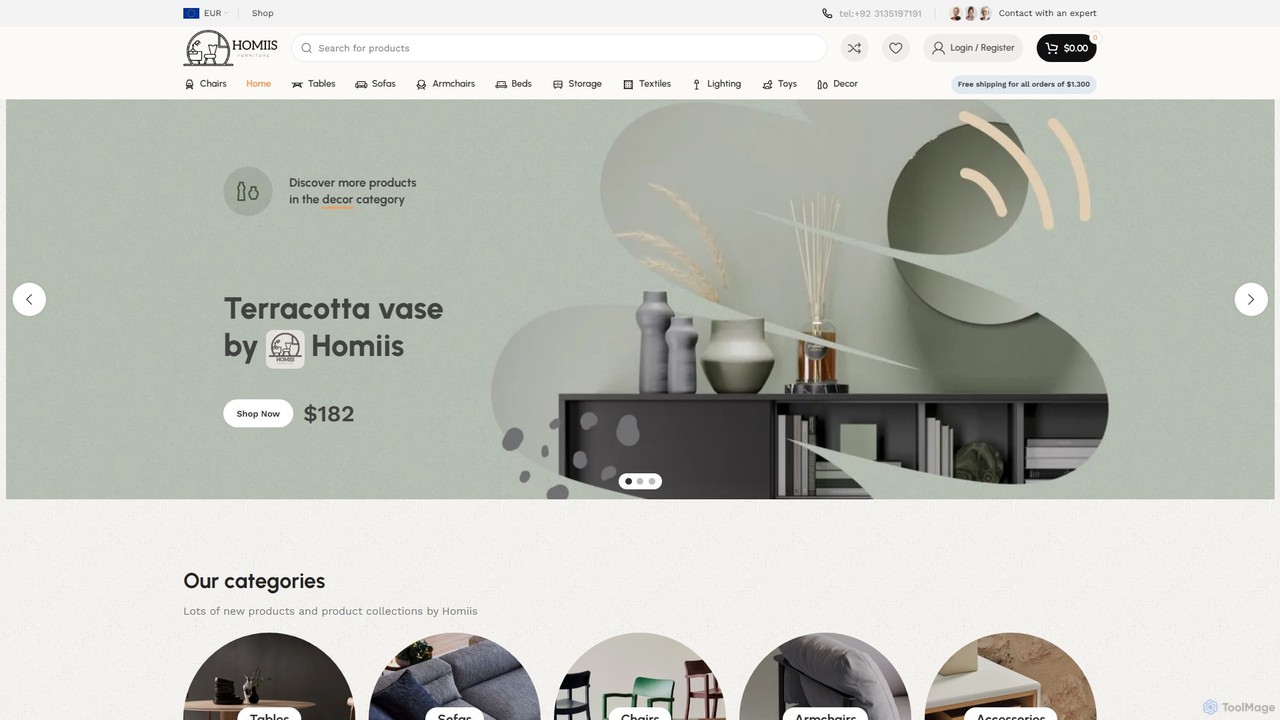The width and height of the screenshot is (1280, 720).
Task: Click the decor vases circle icon
Action: tap(248, 191)
